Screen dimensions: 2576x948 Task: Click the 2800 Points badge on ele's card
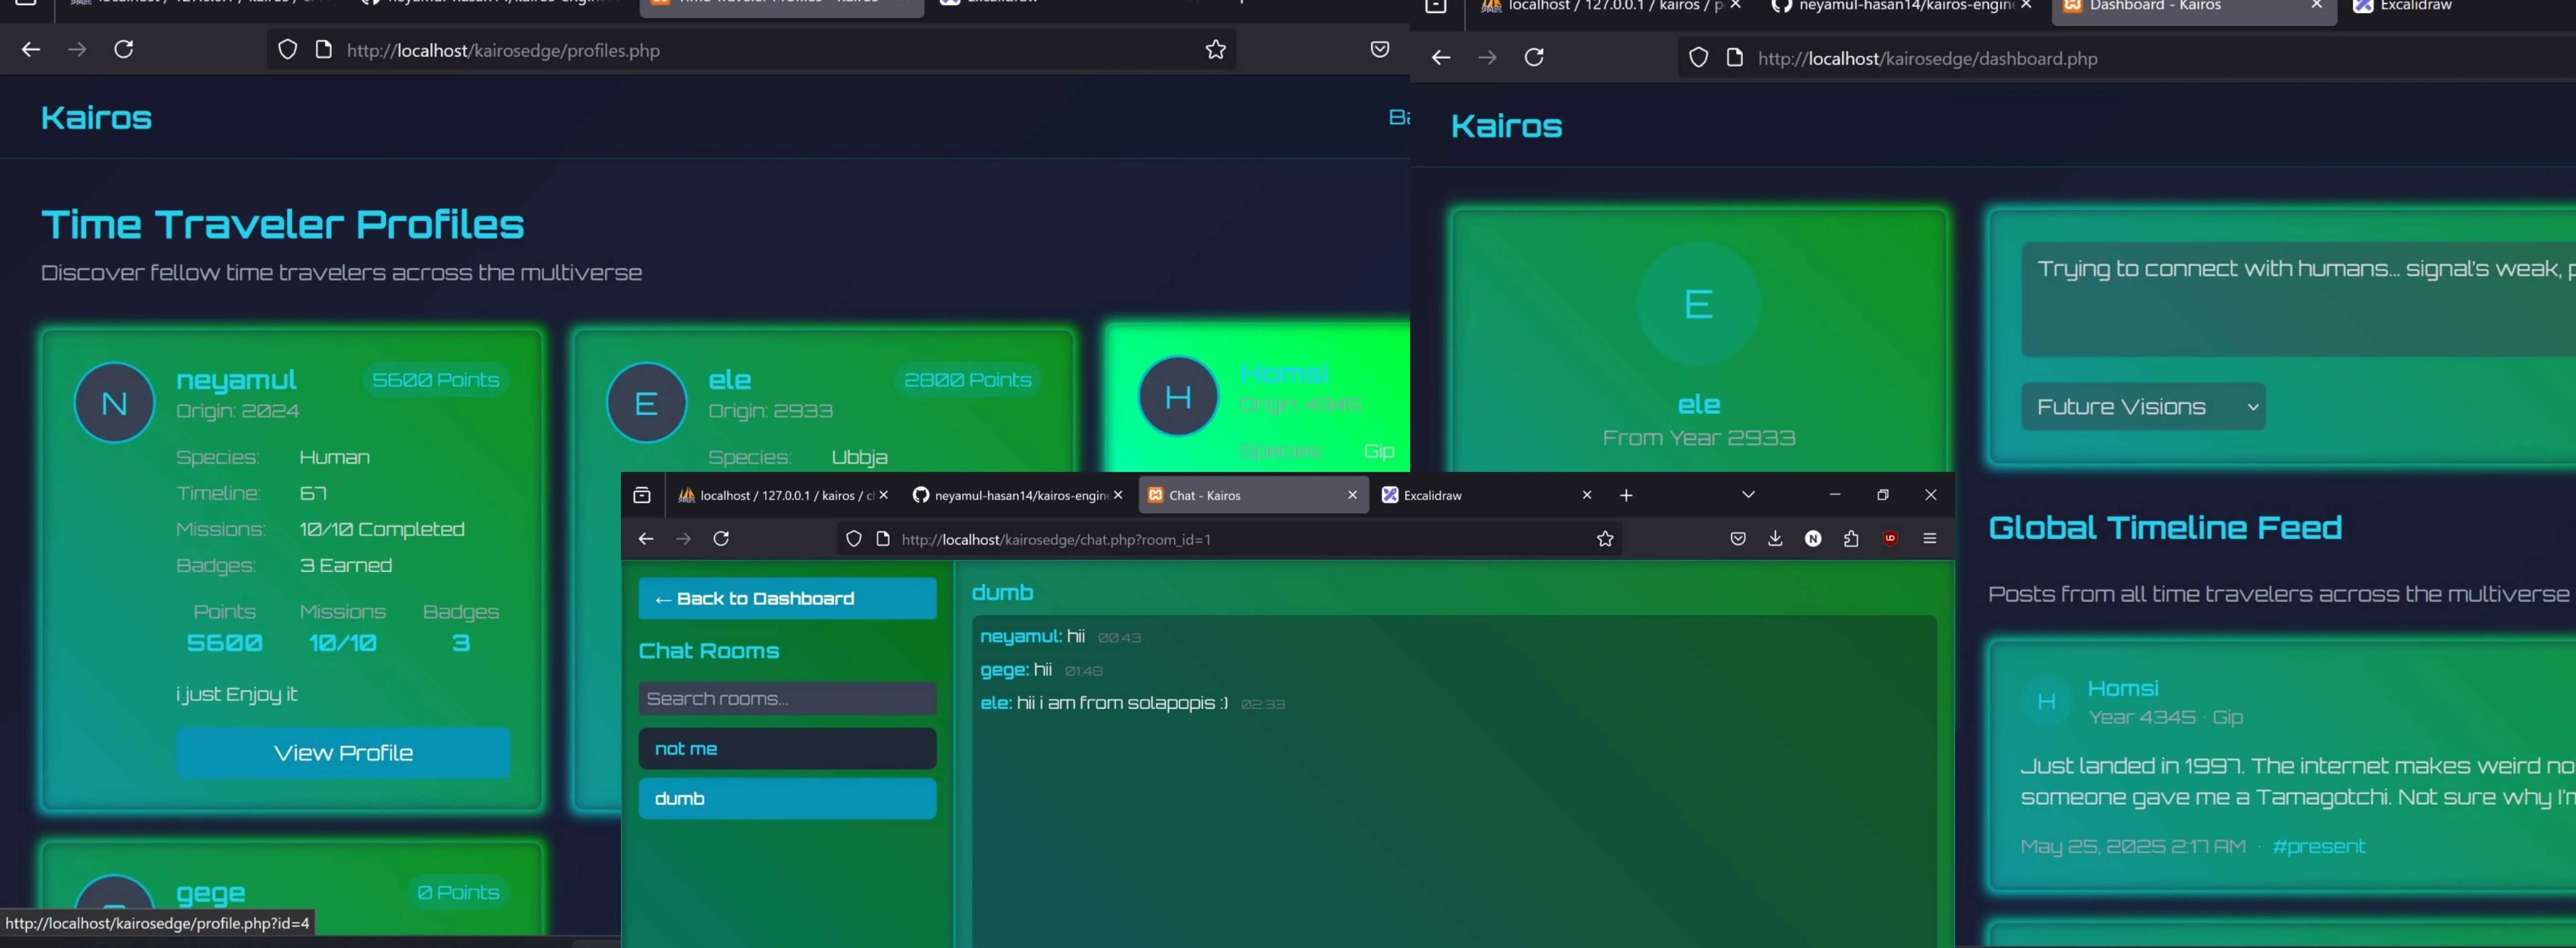967,380
